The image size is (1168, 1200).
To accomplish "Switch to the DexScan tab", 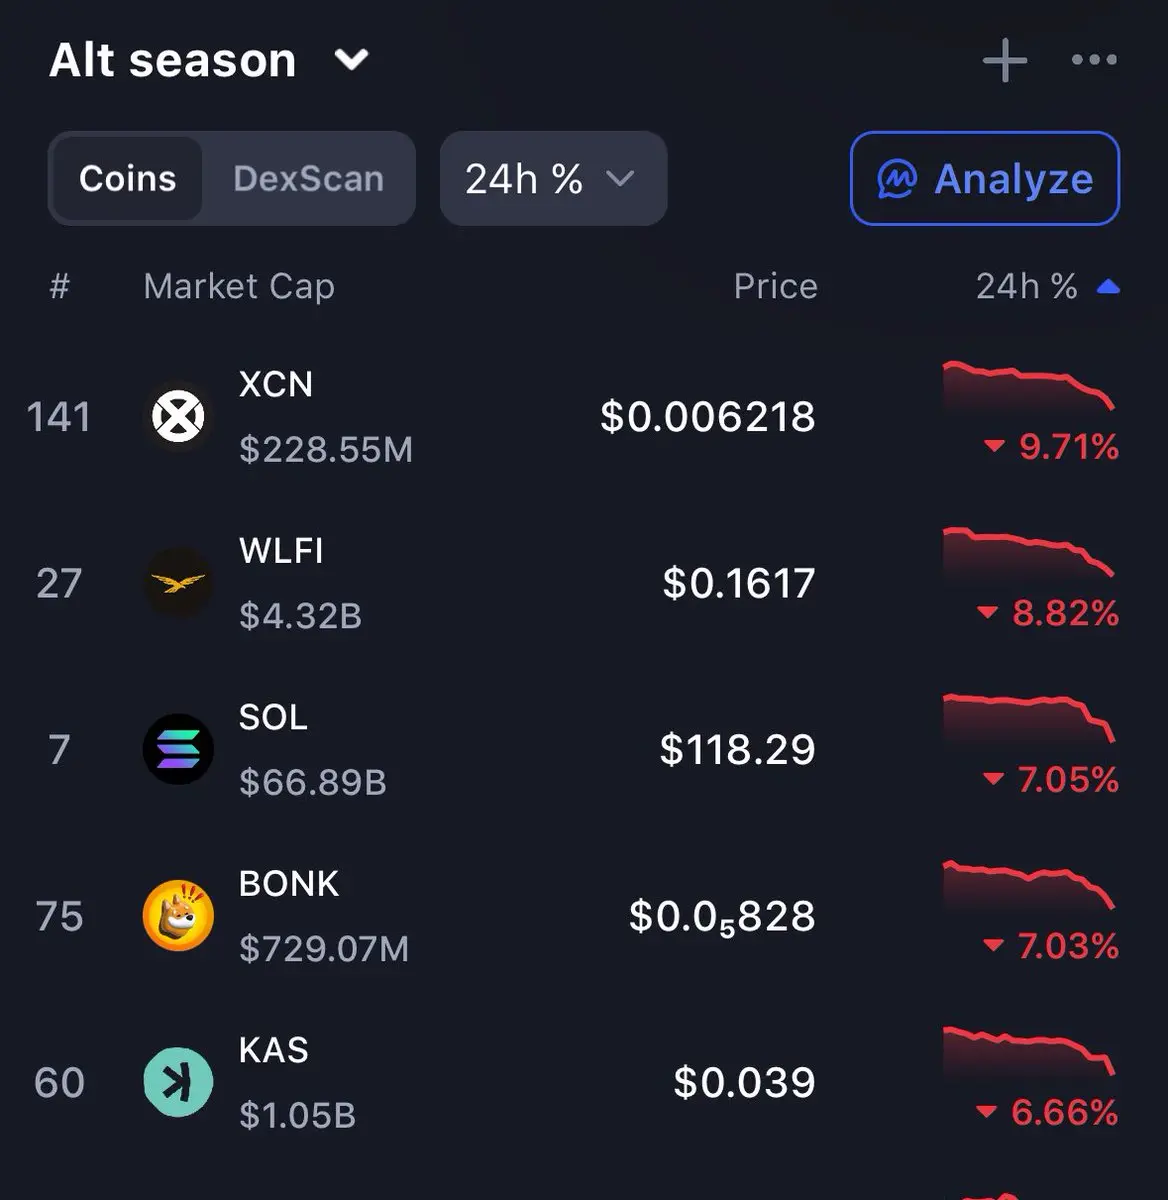I will pos(308,178).
